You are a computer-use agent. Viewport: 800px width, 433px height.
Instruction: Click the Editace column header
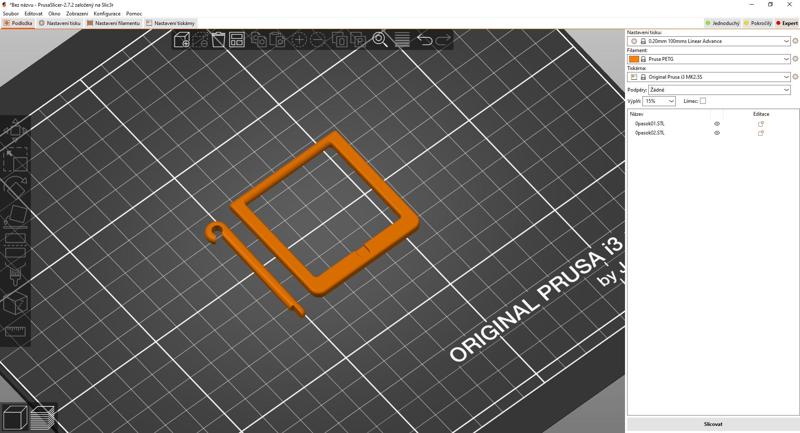tap(761, 114)
